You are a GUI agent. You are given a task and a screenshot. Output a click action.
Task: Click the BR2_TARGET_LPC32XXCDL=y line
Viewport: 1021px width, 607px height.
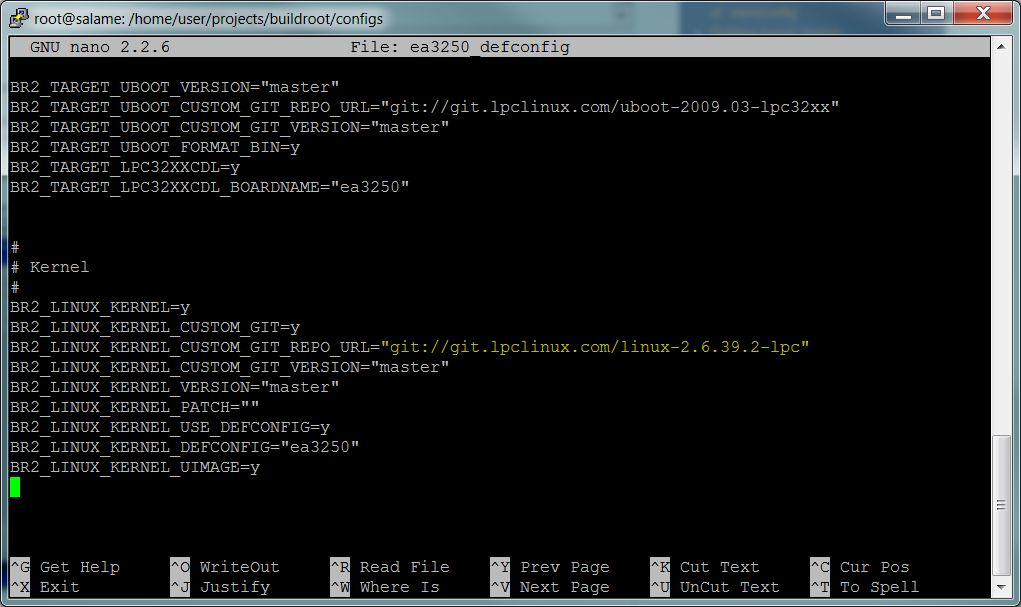125,167
